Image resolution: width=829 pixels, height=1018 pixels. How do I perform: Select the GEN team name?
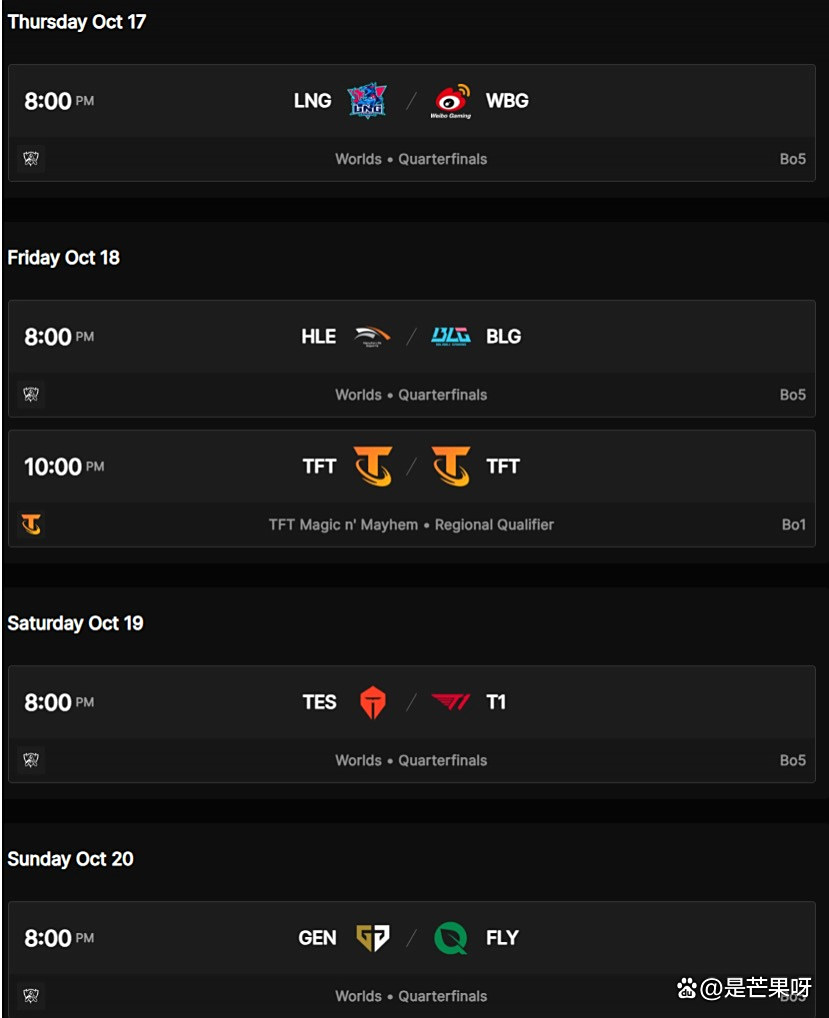click(x=317, y=938)
